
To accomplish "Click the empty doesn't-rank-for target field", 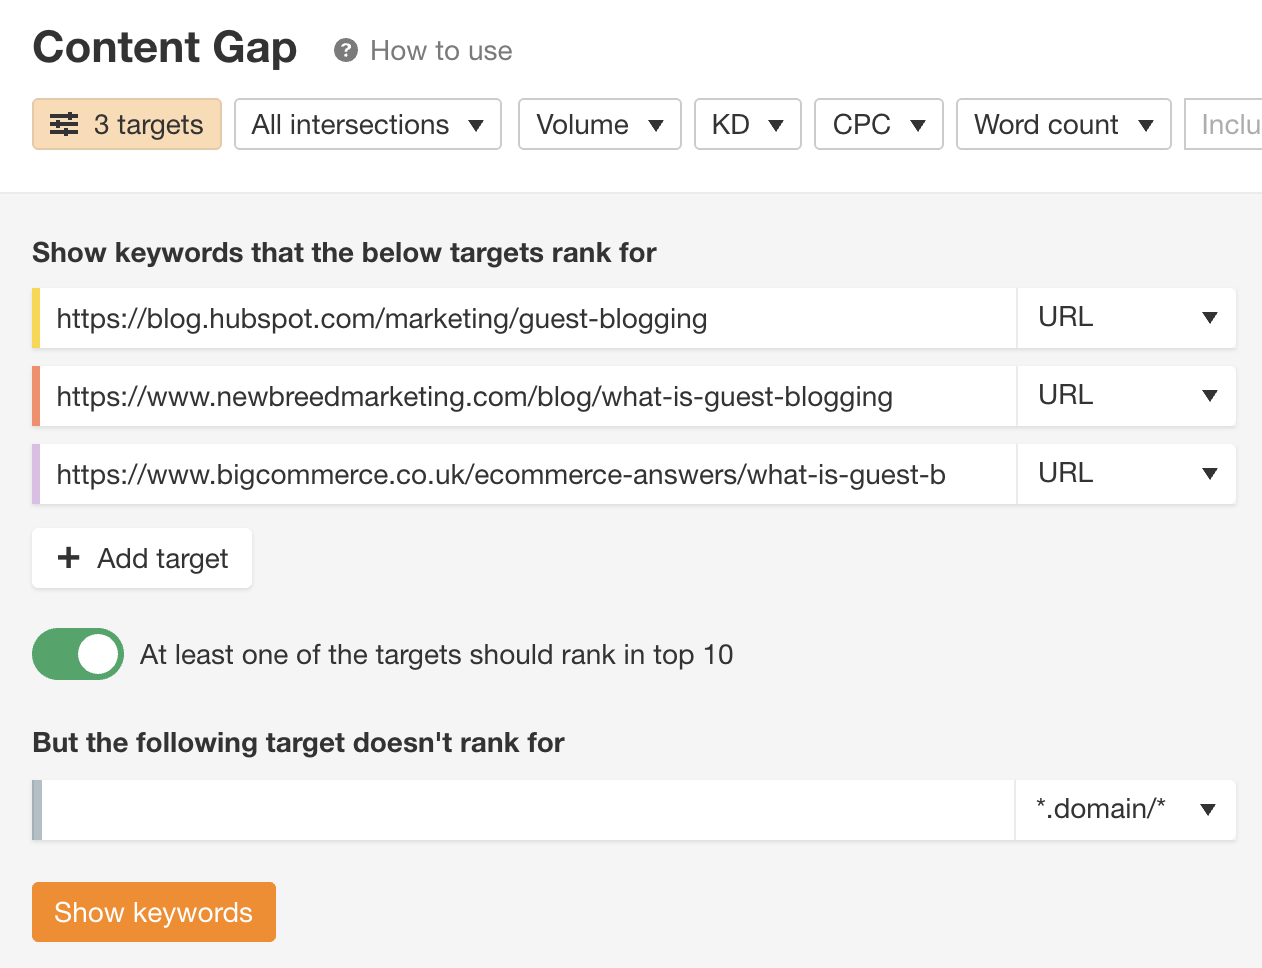I will (x=528, y=810).
